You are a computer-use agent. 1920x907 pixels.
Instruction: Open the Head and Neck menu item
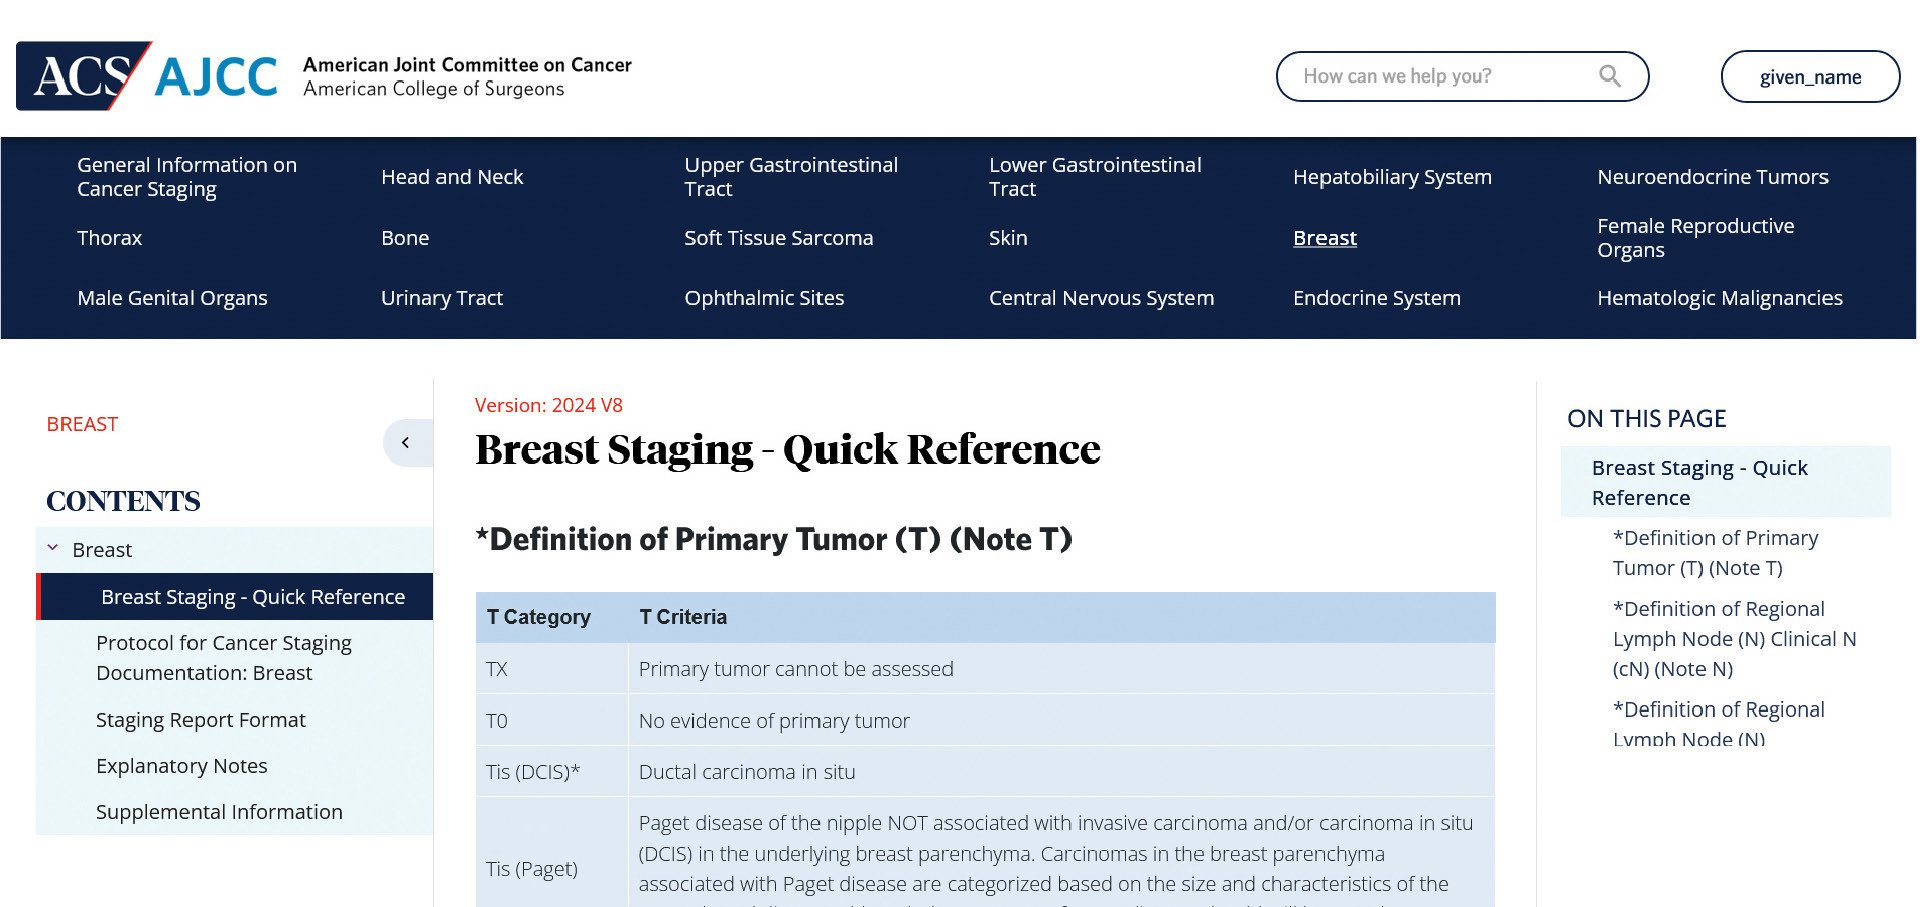452,177
